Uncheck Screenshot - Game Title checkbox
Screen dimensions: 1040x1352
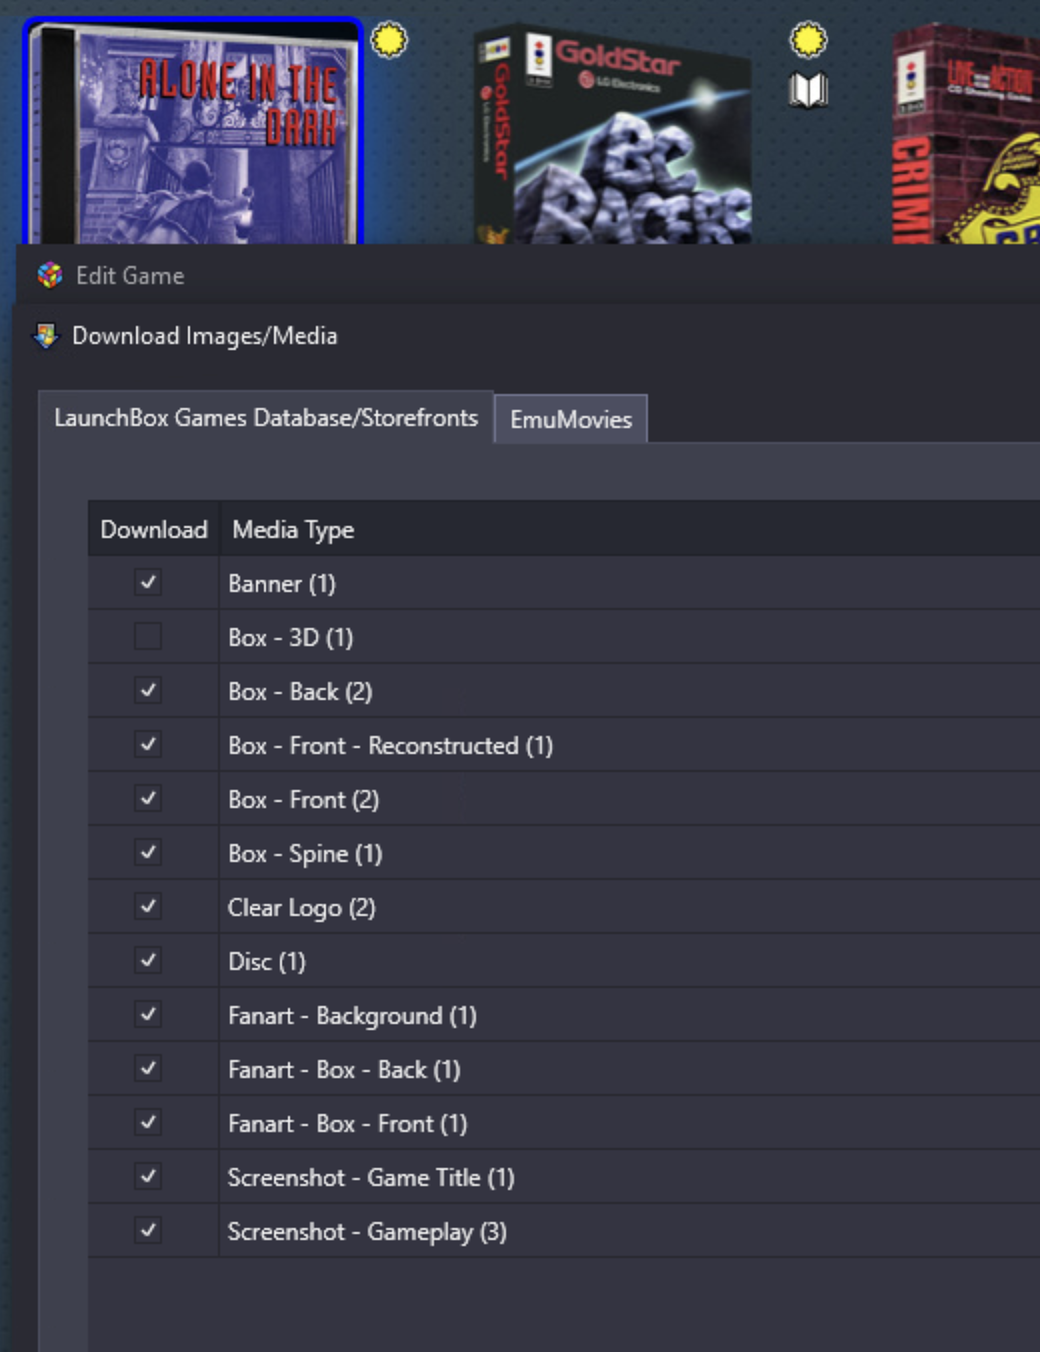tap(148, 1176)
